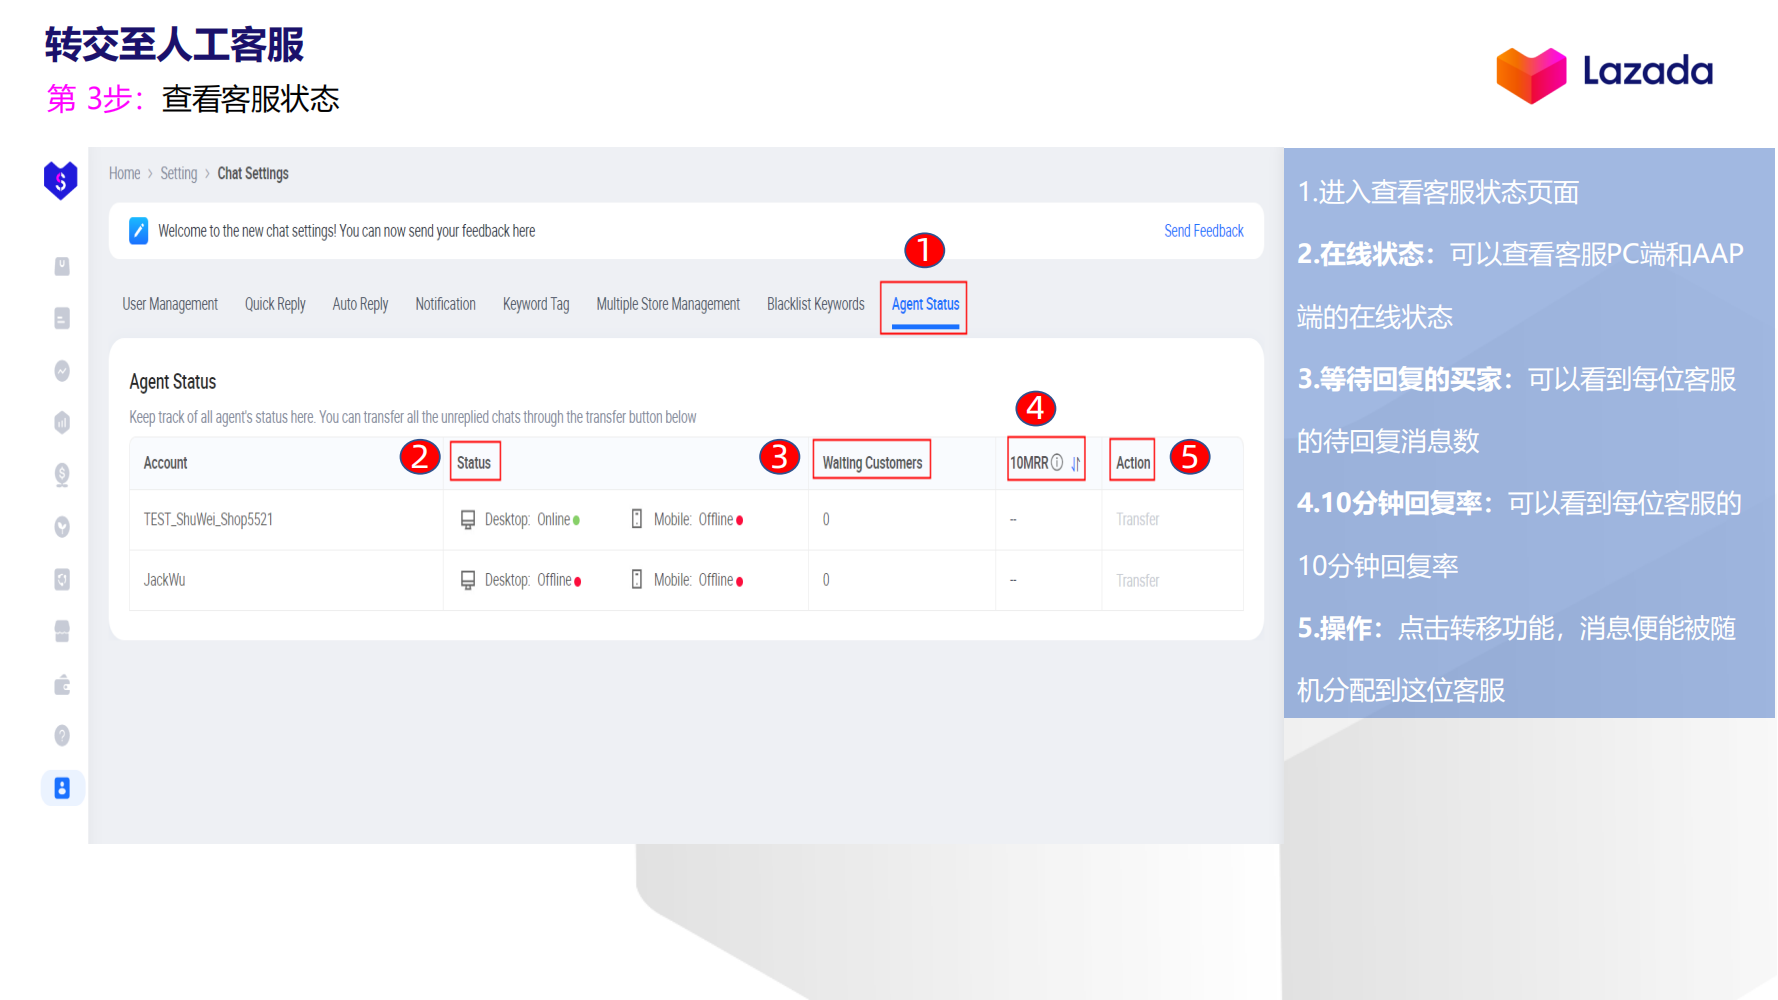
Task: Open the Auto Reply tab
Action: coord(360,304)
